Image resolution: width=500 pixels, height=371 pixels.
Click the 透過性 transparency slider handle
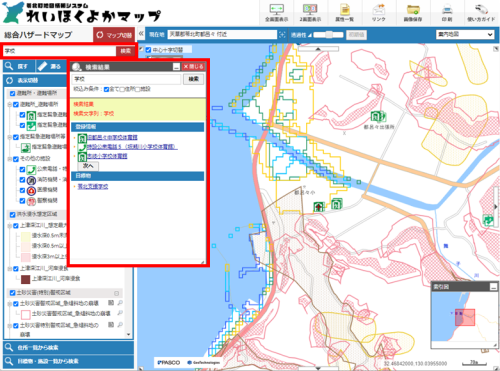(x=329, y=35)
